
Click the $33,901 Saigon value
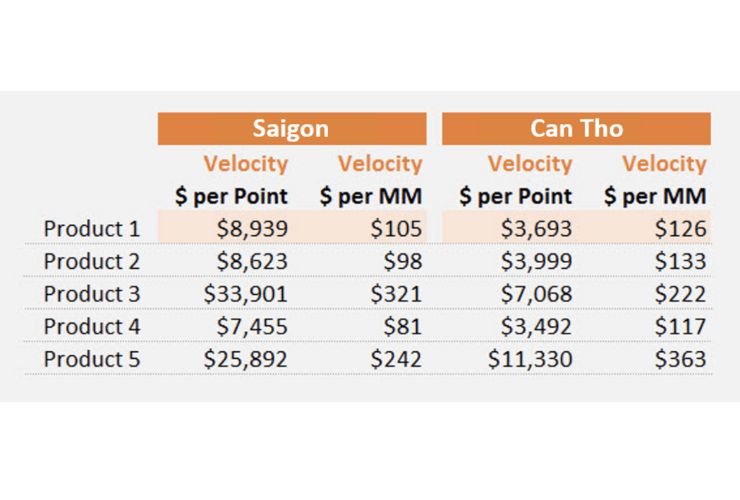(245, 294)
